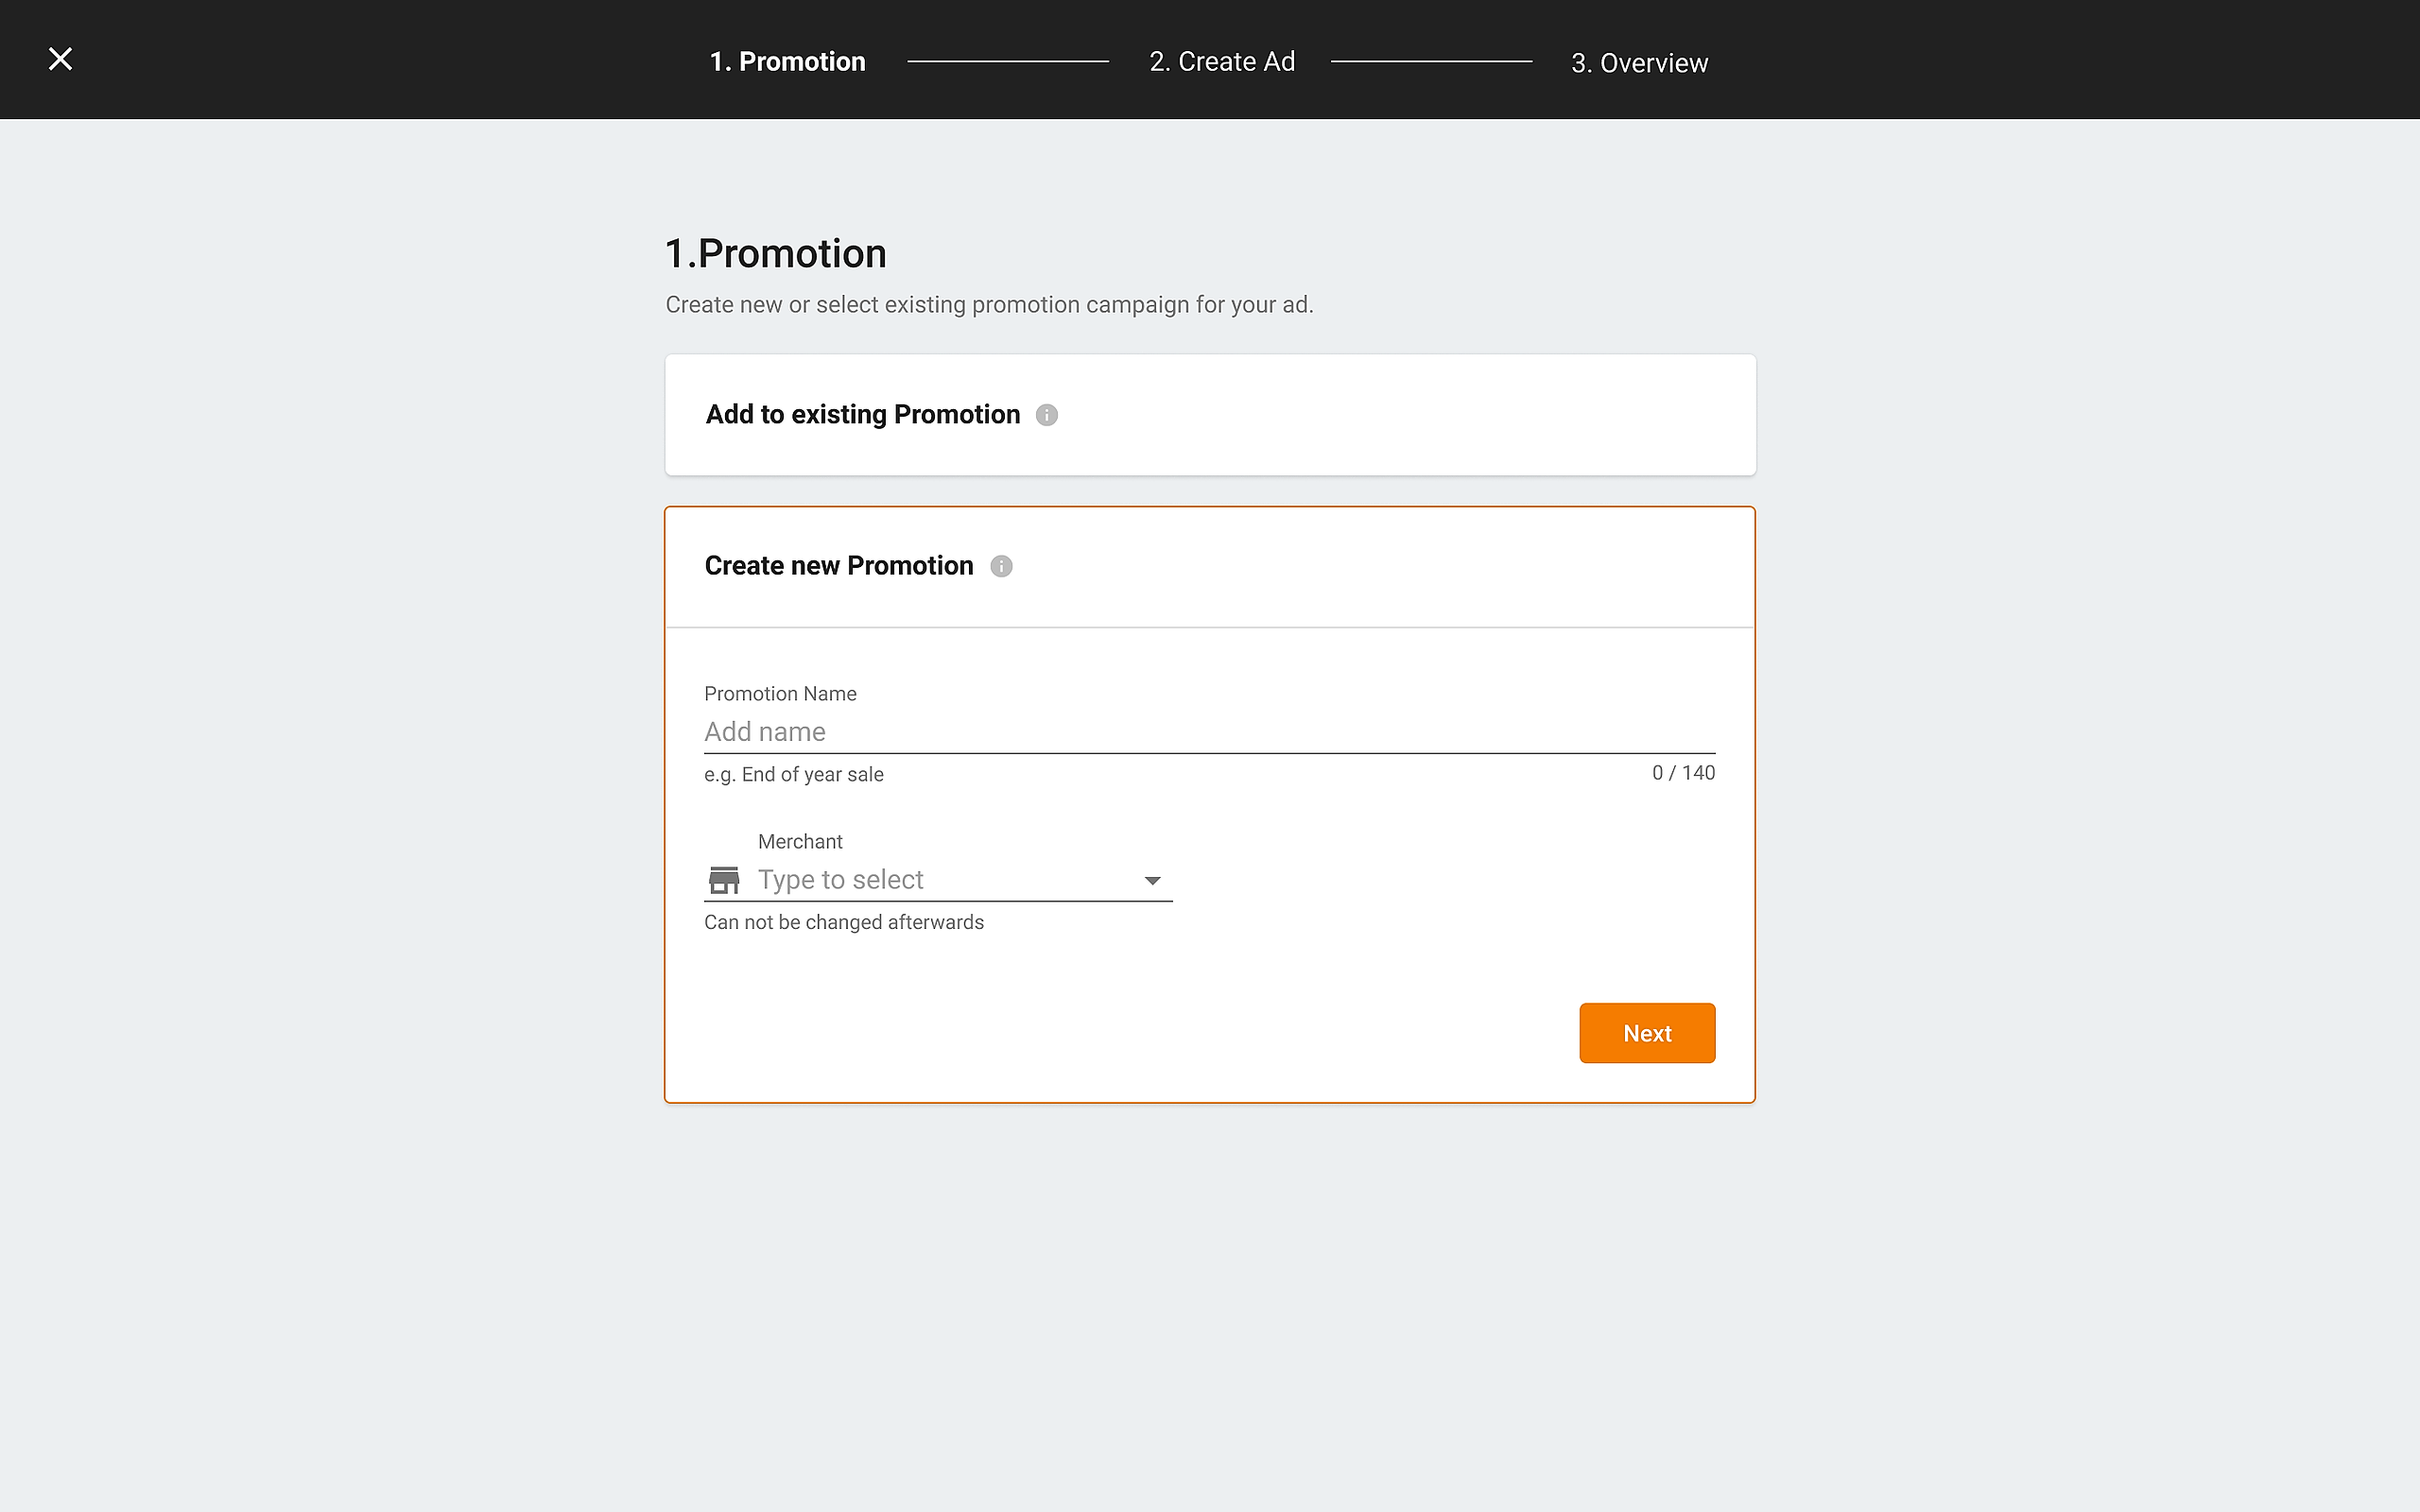The height and width of the screenshot is (1512, 2420).
Task: Jump to the 2. Create Ad step
Action: (x=1221, y=62)
